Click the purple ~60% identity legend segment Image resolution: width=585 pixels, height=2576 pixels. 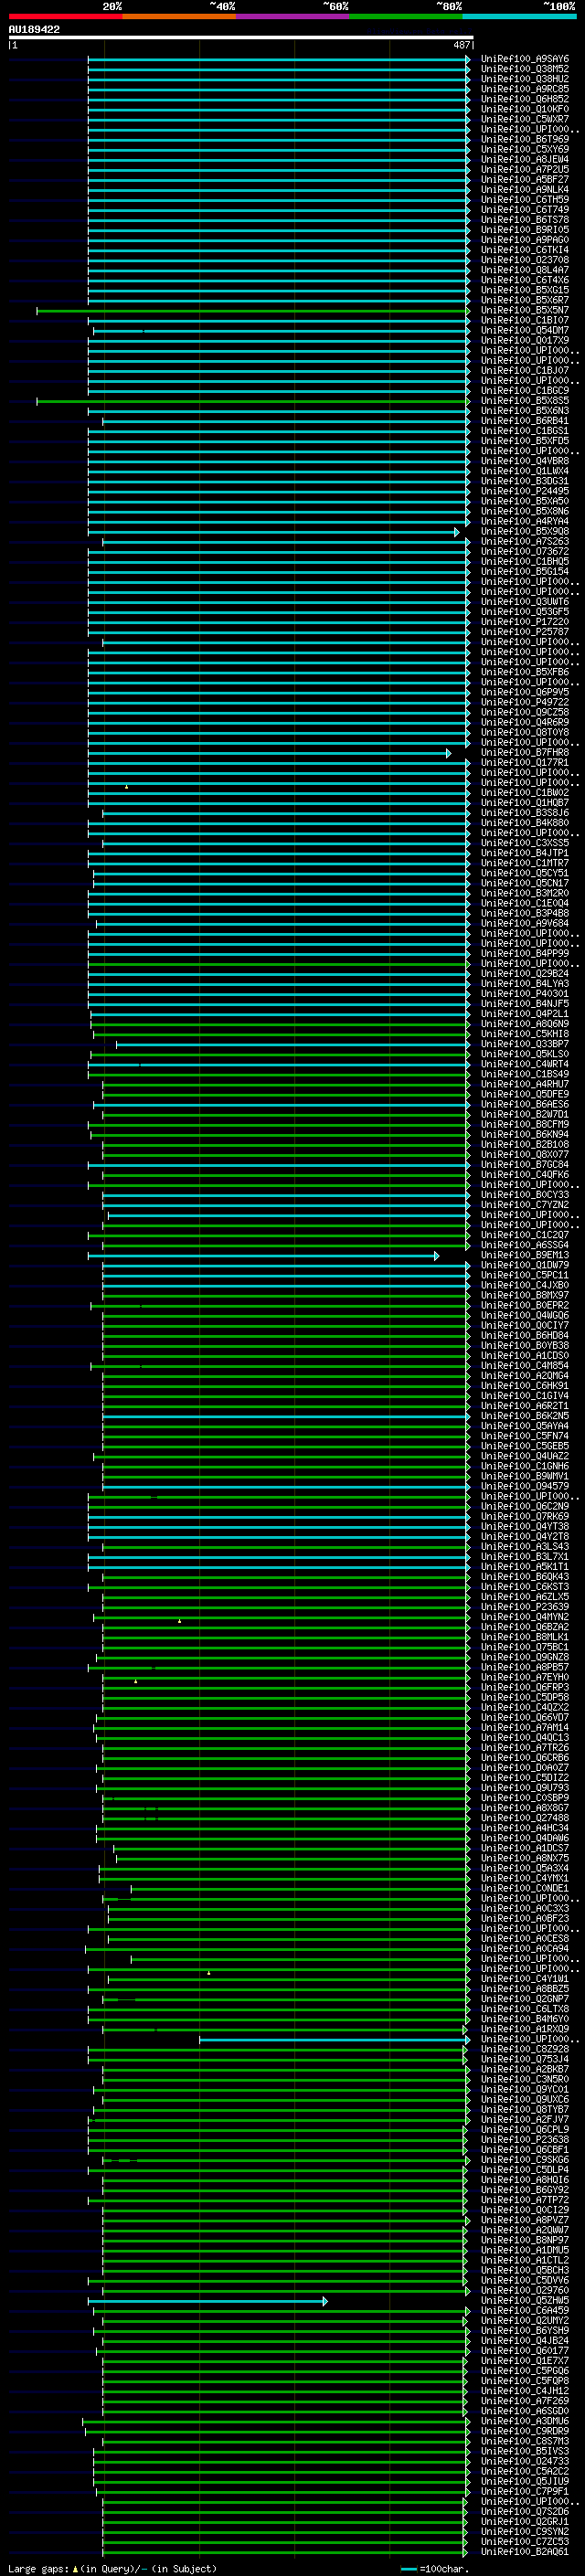[x=292, y=16]
